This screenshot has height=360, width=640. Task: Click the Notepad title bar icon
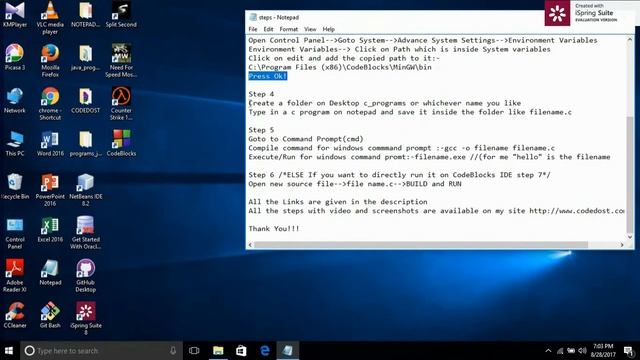click(x=253, y=17)
